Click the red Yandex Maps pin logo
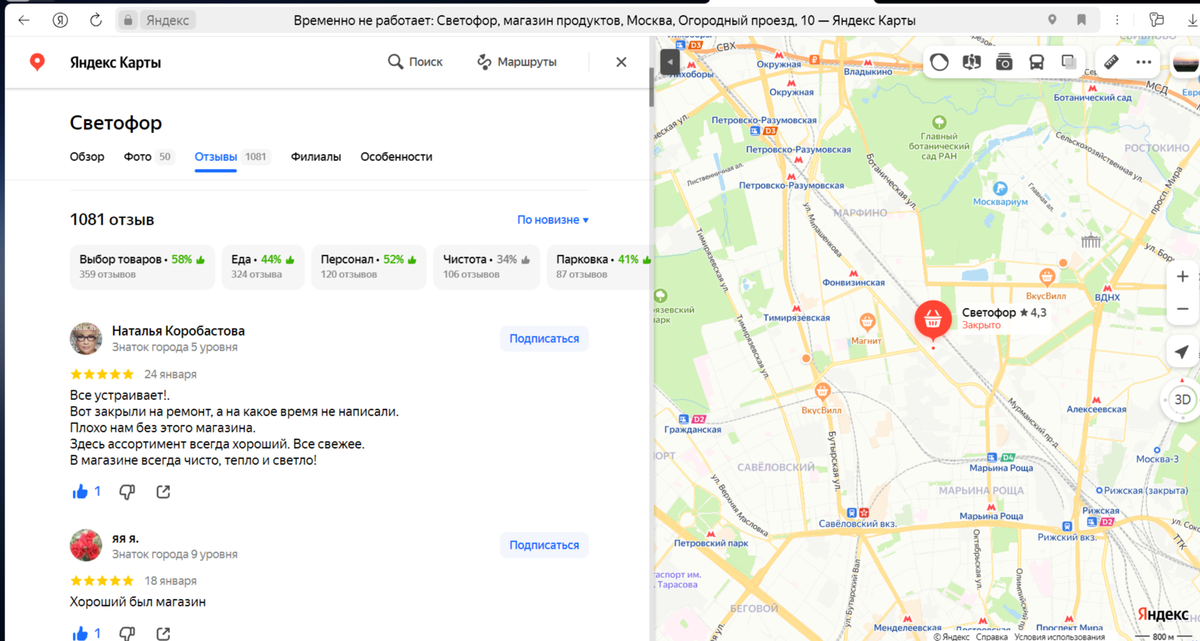This screenshot has width=1200, height=641. tap(37, 62)
